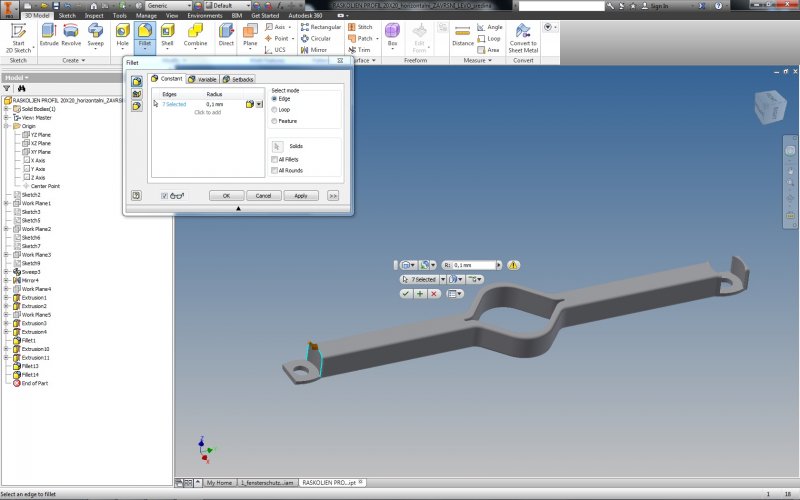Choose the Rectangular pattern tool

tap(321, 27)
